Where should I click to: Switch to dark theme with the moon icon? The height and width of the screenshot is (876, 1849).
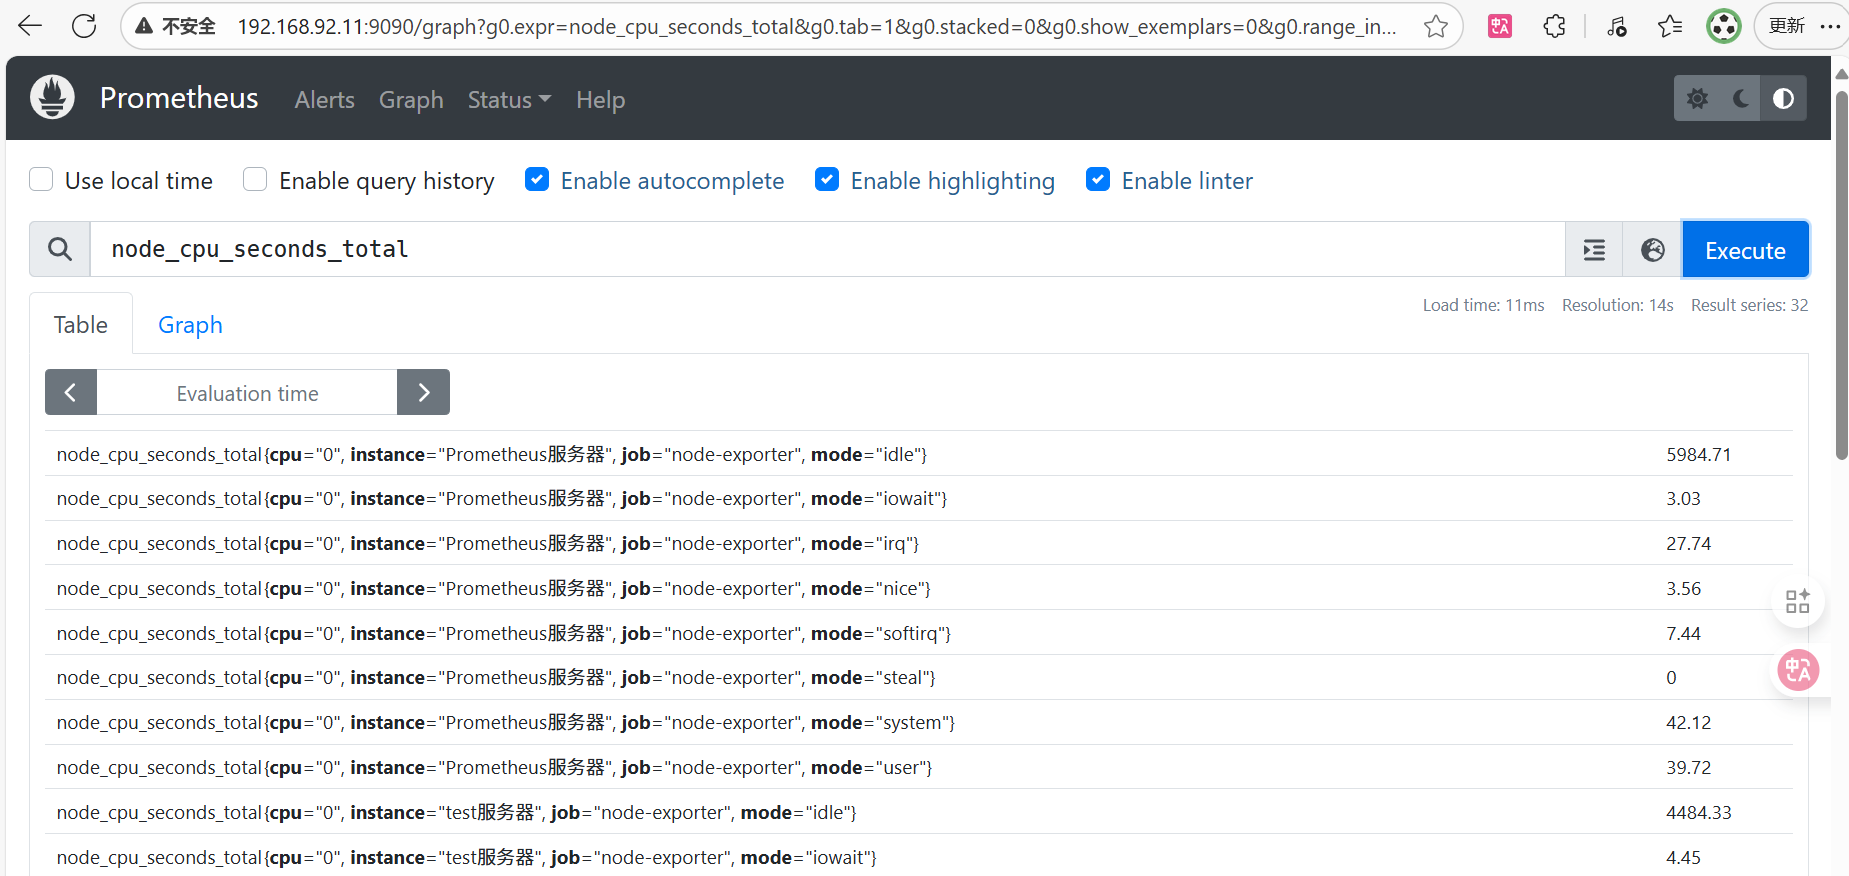coord(1741,98)
